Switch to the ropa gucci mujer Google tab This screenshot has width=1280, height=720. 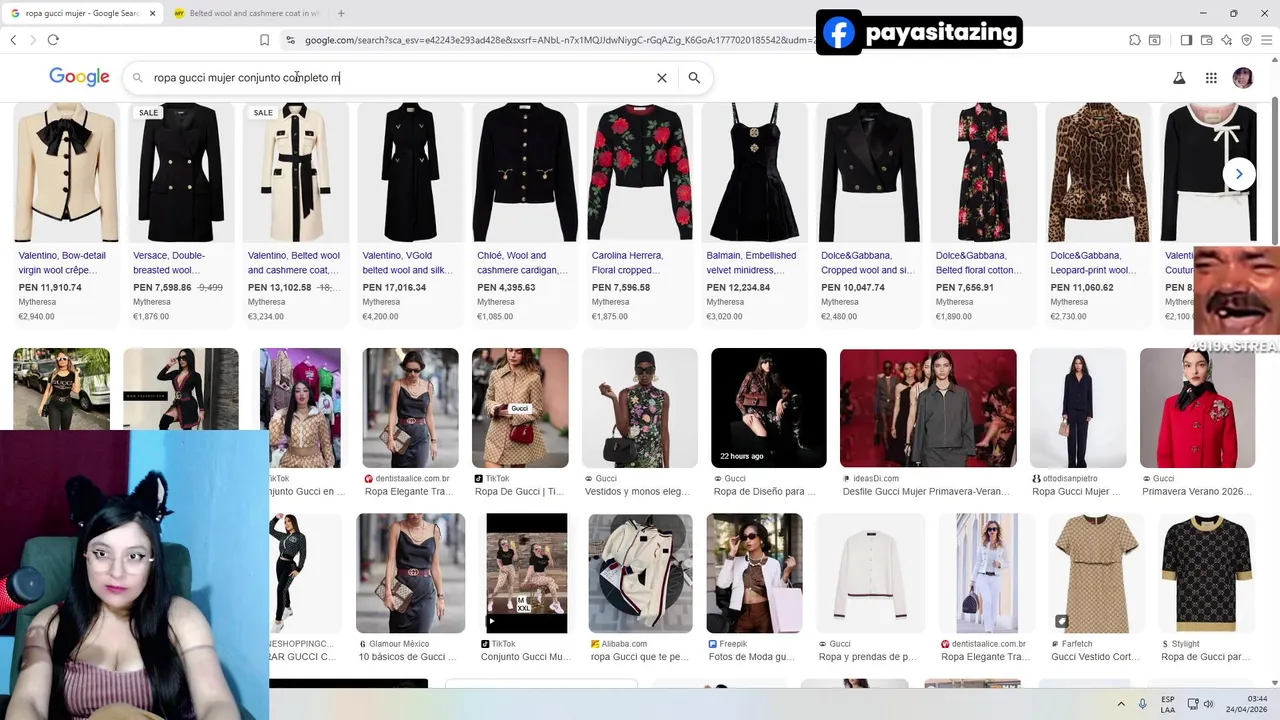point(83,13)
